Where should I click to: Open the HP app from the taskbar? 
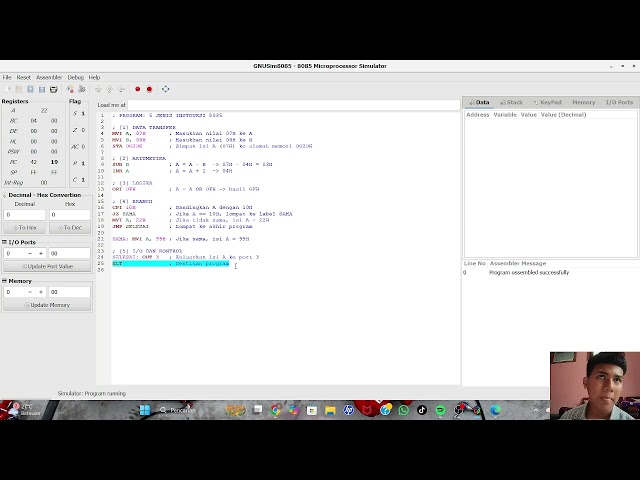coord(348,410)
